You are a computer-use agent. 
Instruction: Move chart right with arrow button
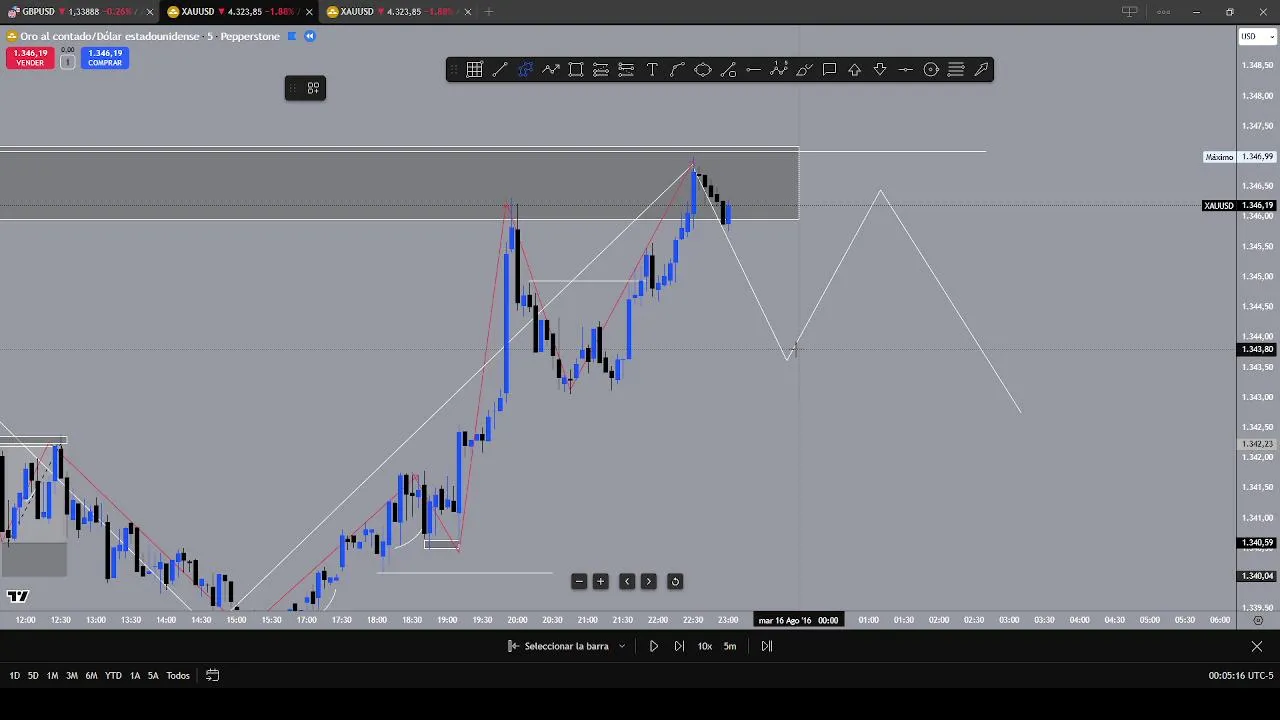click(648, 581)
